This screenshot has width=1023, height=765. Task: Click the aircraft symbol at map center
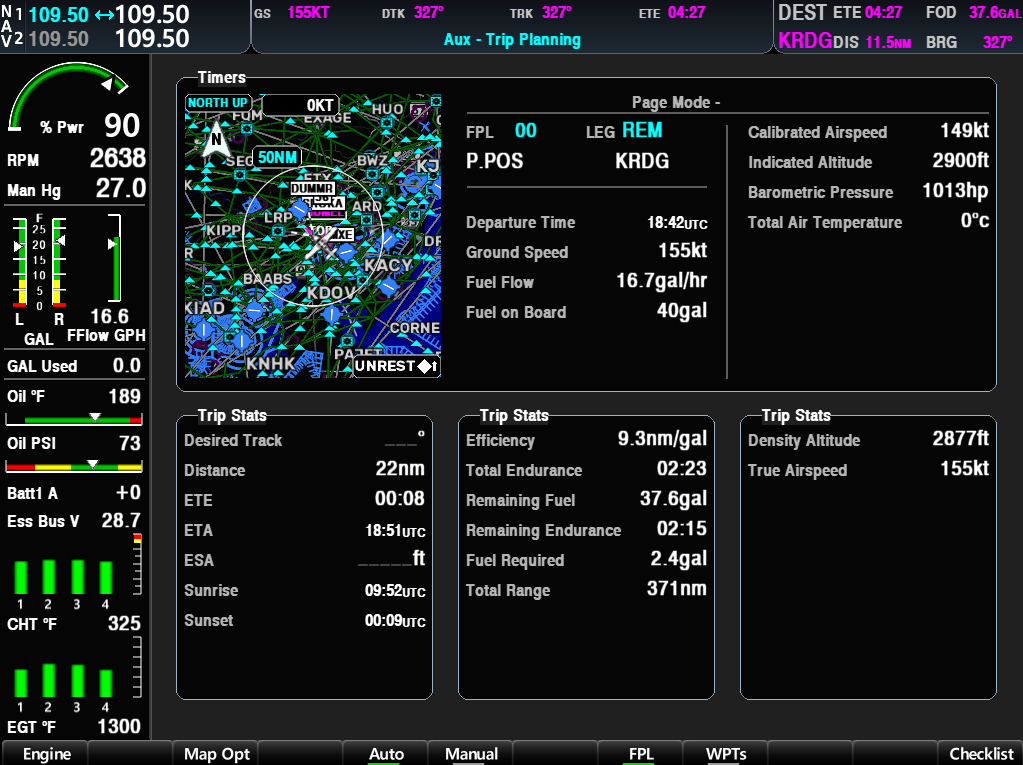coord(319,242)
